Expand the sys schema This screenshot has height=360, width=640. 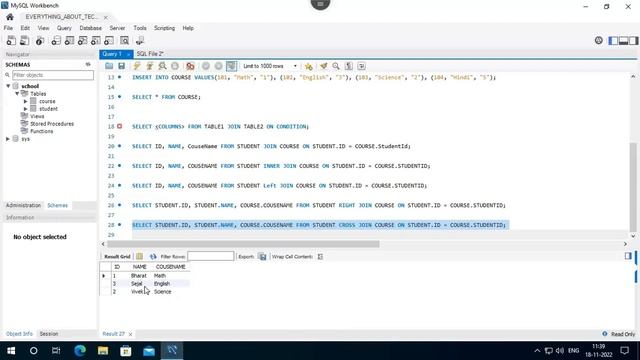(x=8, y=139)
